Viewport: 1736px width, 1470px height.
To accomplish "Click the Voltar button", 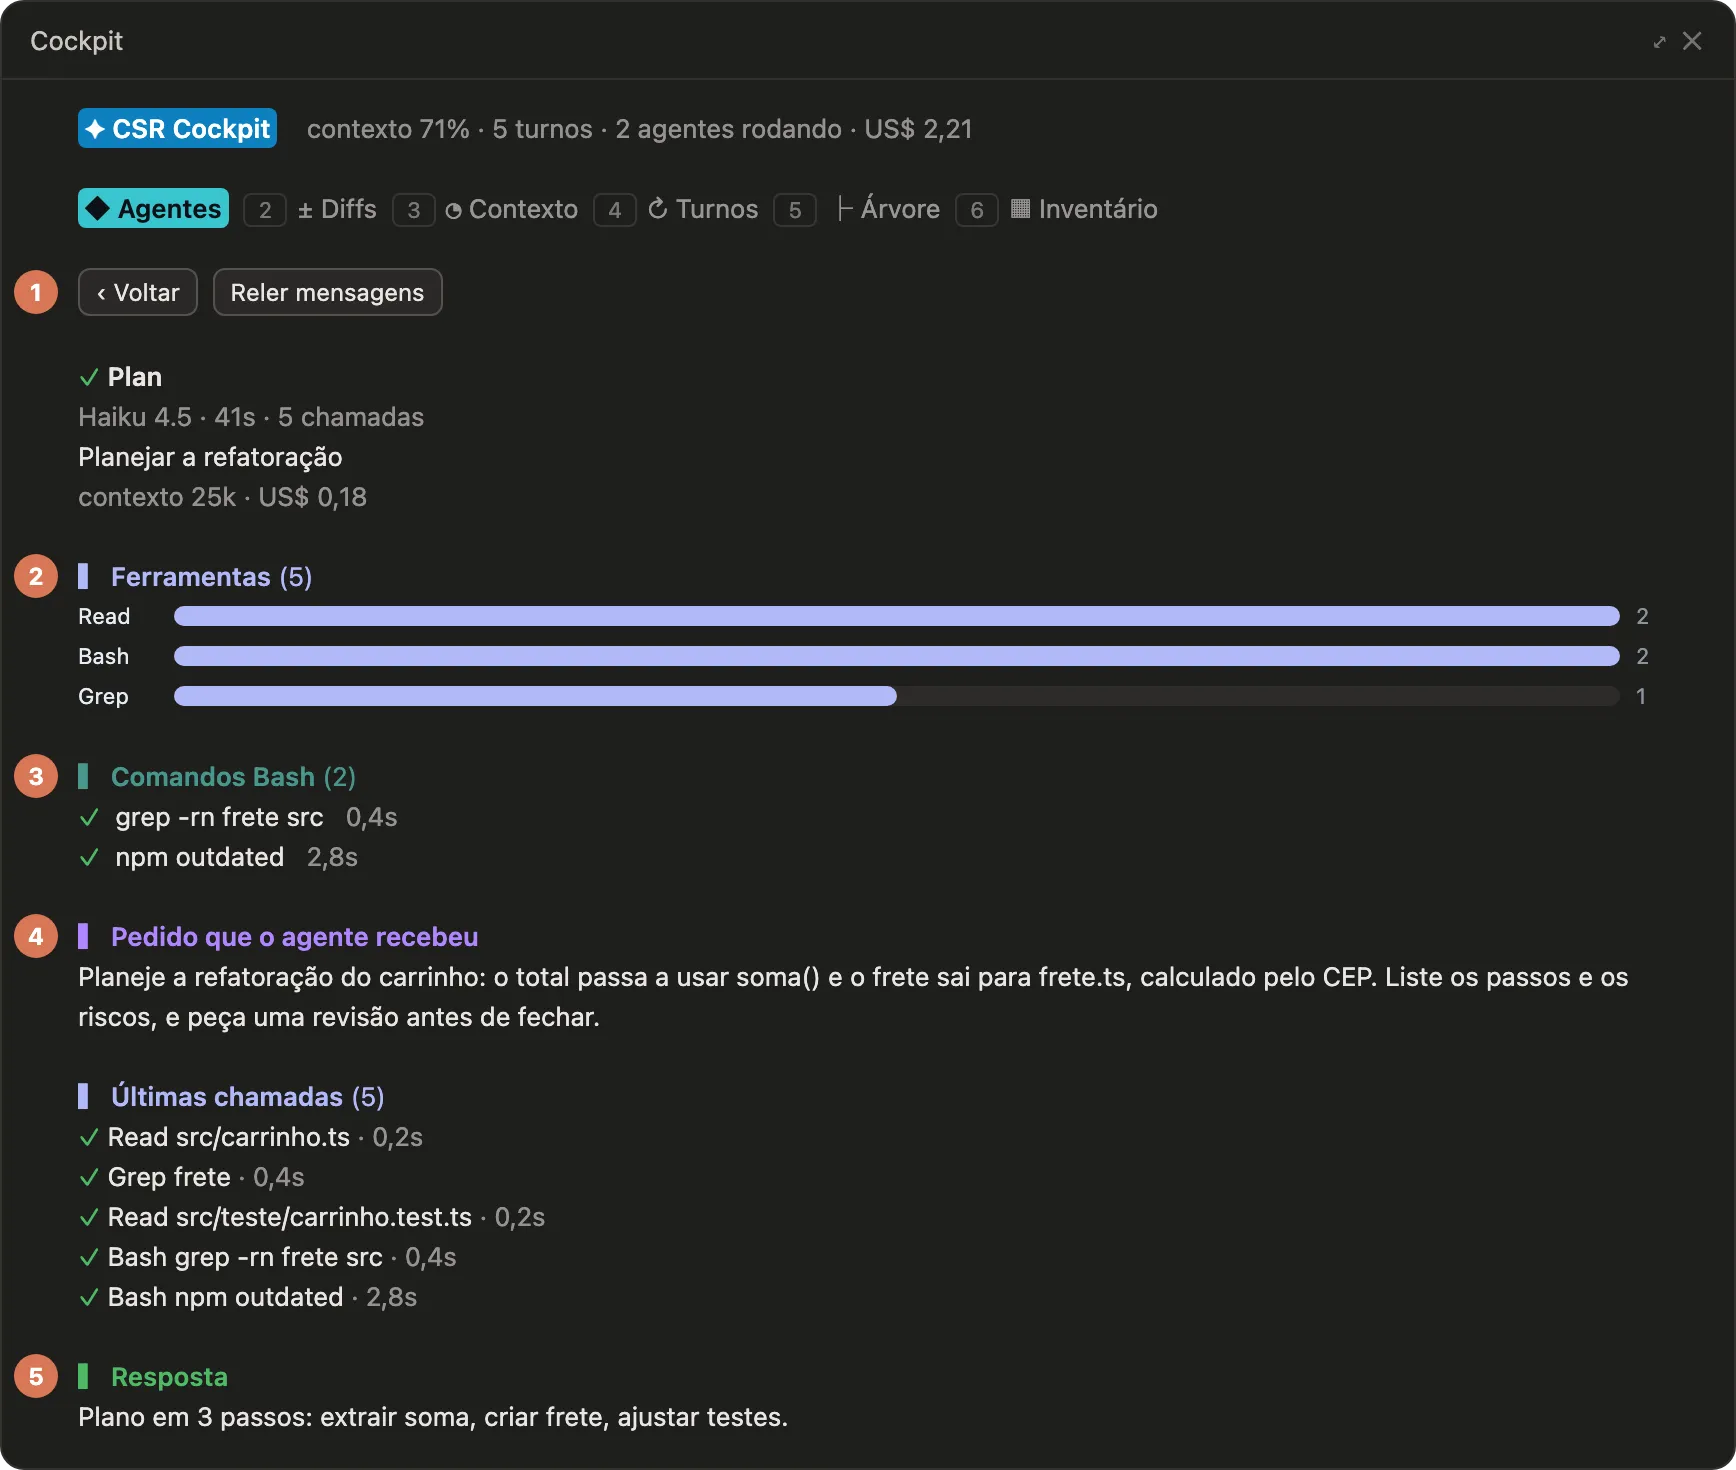I will click(138, 292).
